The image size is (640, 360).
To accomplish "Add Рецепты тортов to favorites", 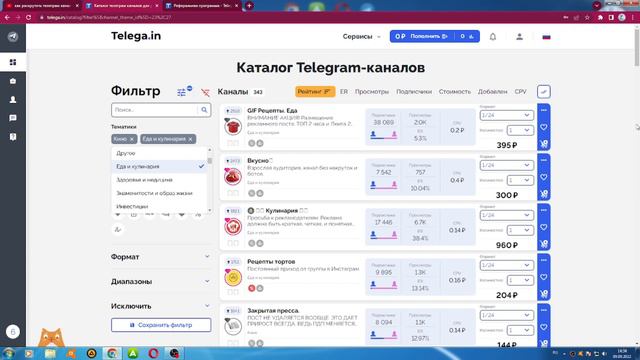I will 544,277.
